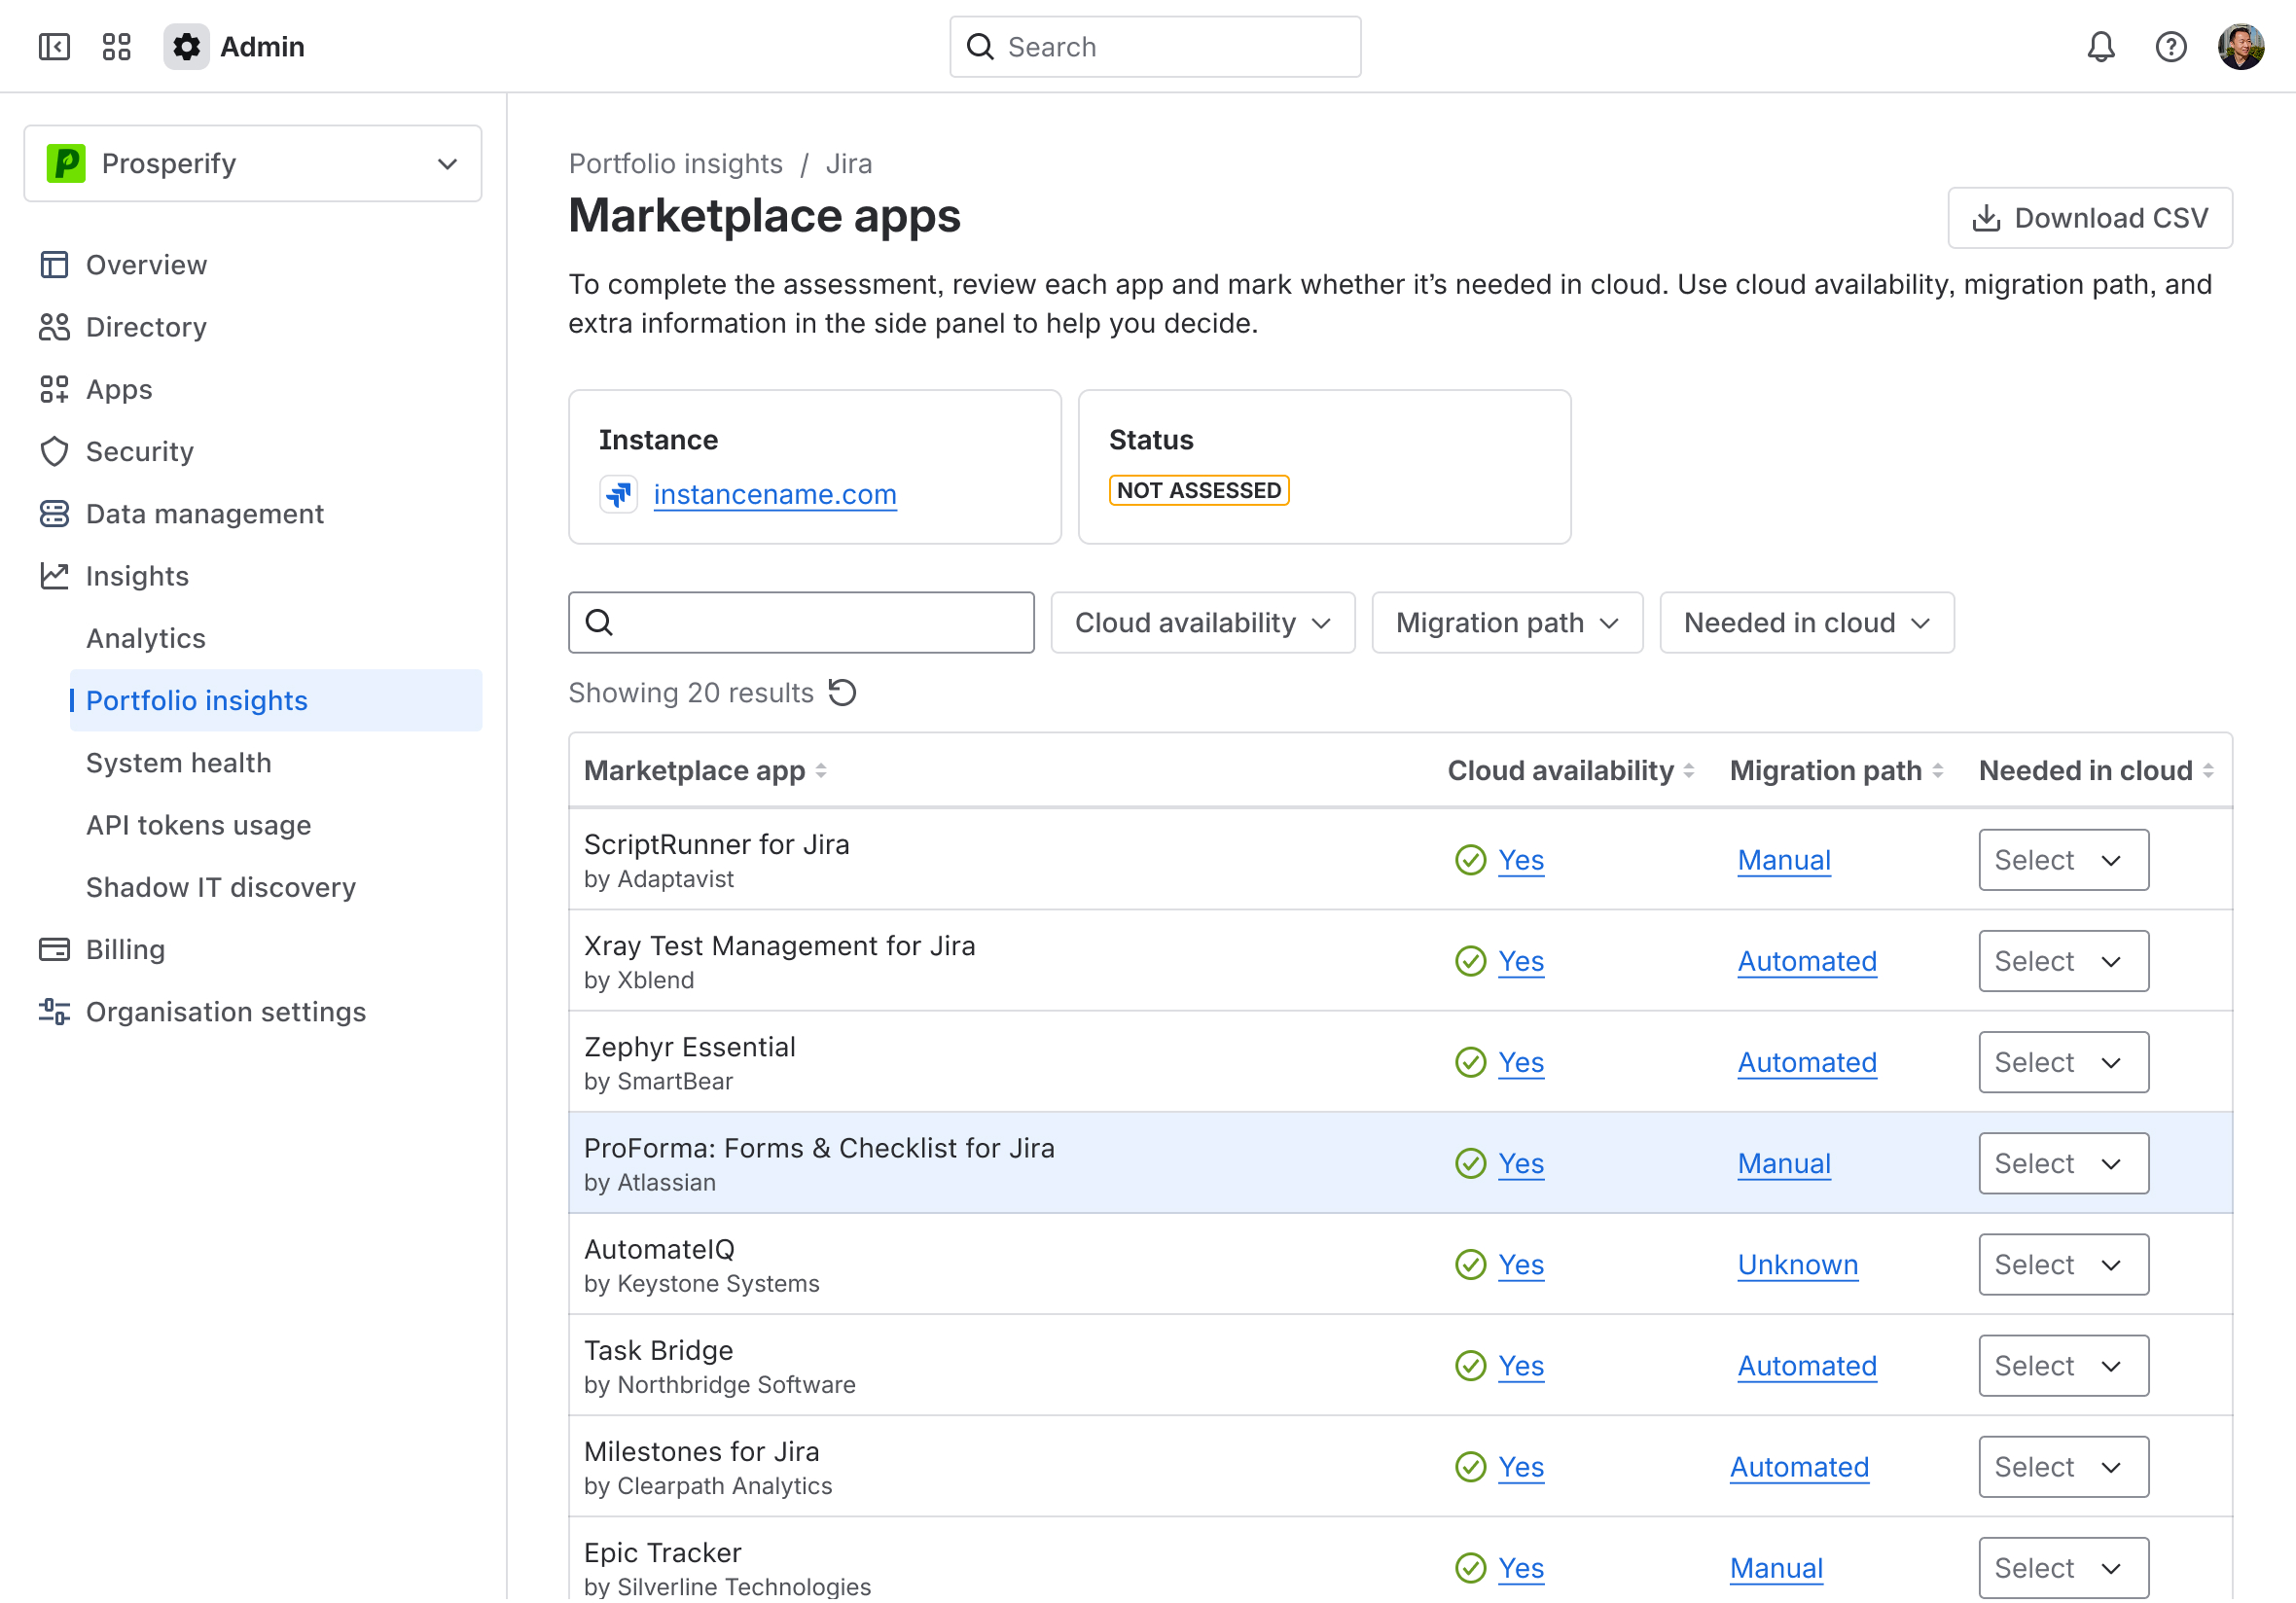The image size is (2296, 1603).
Task: Click the Admin settings gear icon
Action: pyautogui.click(x=186, y=46)
